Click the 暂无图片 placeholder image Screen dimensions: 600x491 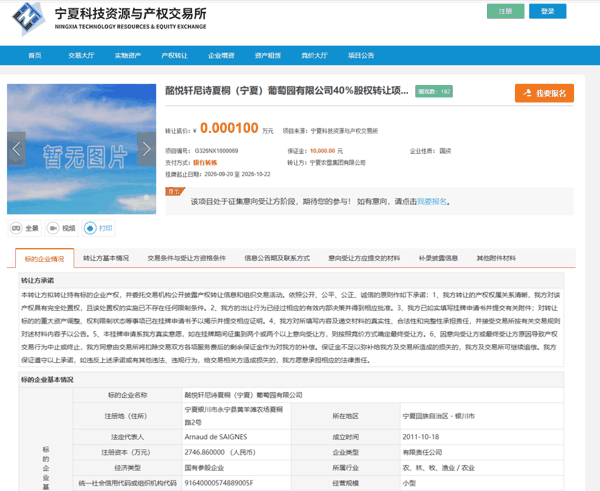[x=82, y=149]
